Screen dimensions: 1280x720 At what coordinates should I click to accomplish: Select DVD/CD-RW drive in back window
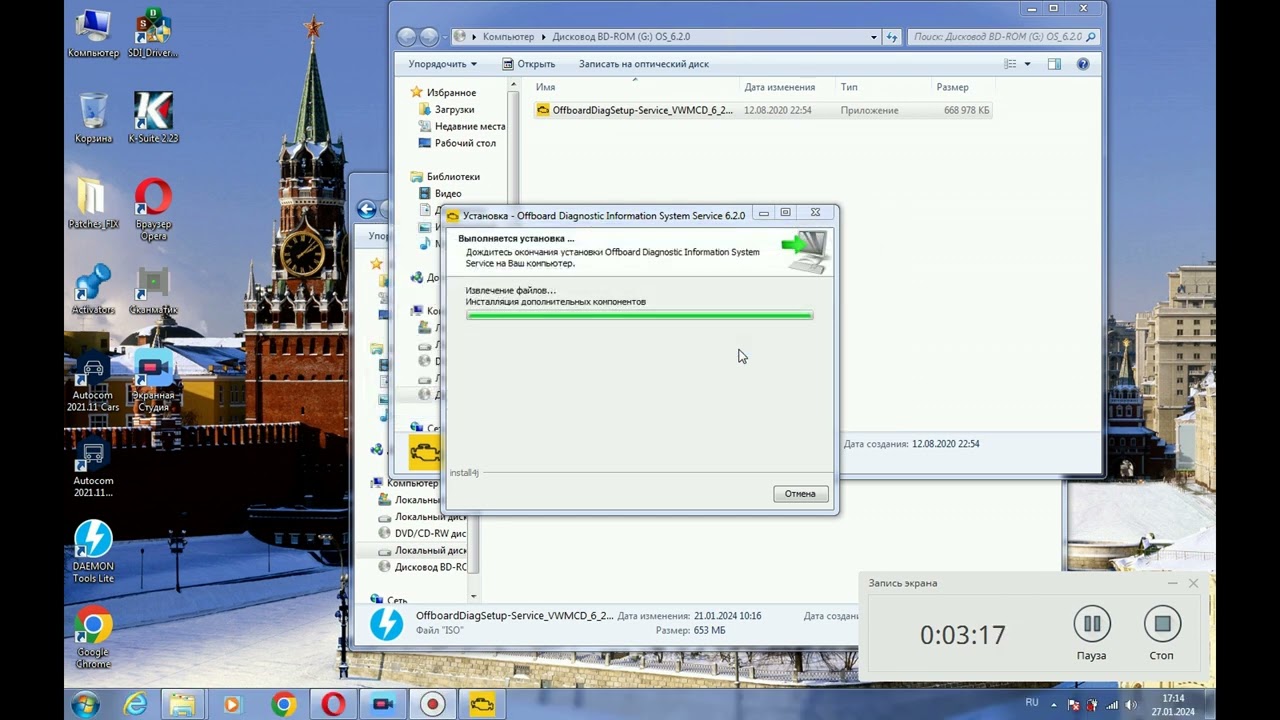[x=423, y=533]
